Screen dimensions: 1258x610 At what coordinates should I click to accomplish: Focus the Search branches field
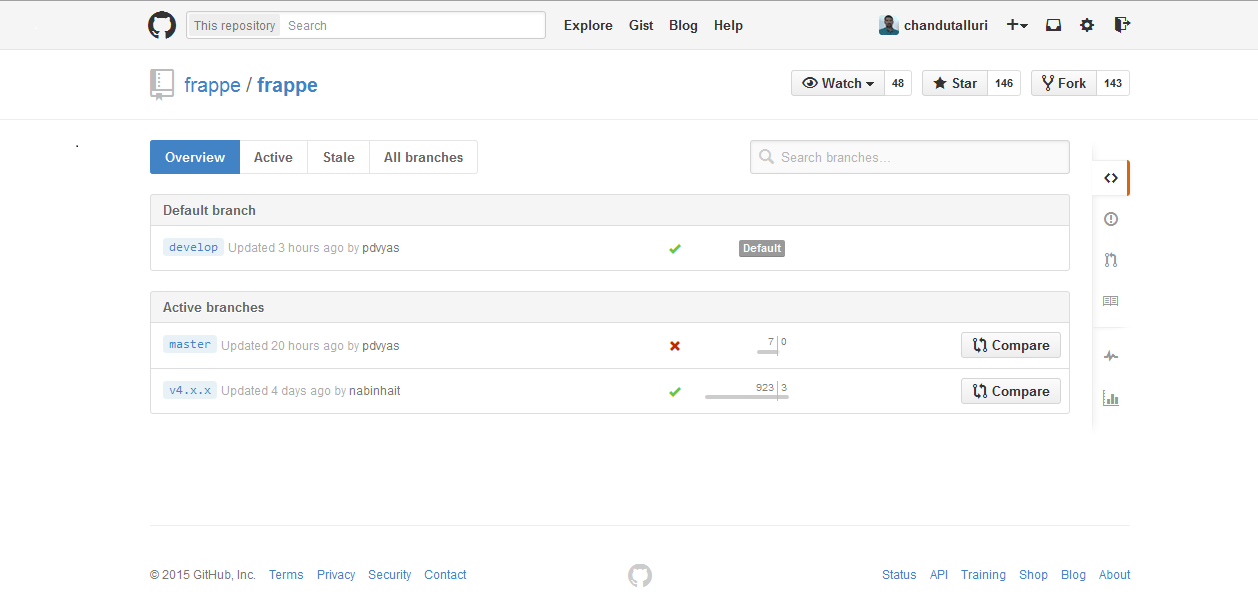[x=910, y=157]
